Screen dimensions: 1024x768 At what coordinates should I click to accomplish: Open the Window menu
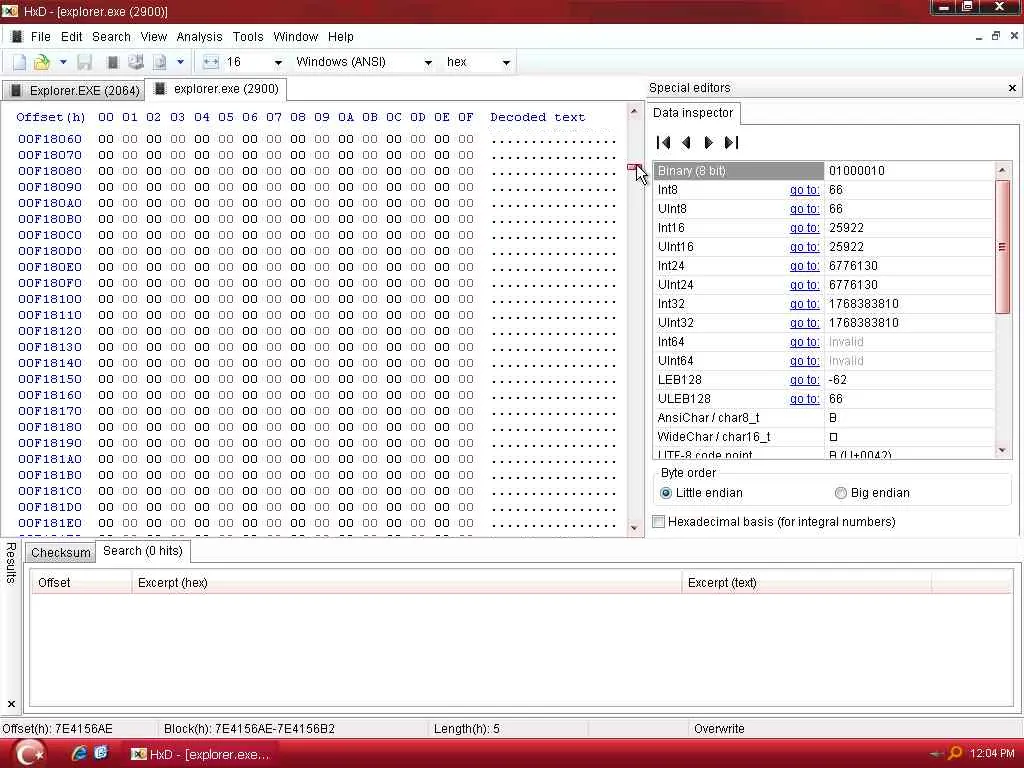click(x=295, y=37)
